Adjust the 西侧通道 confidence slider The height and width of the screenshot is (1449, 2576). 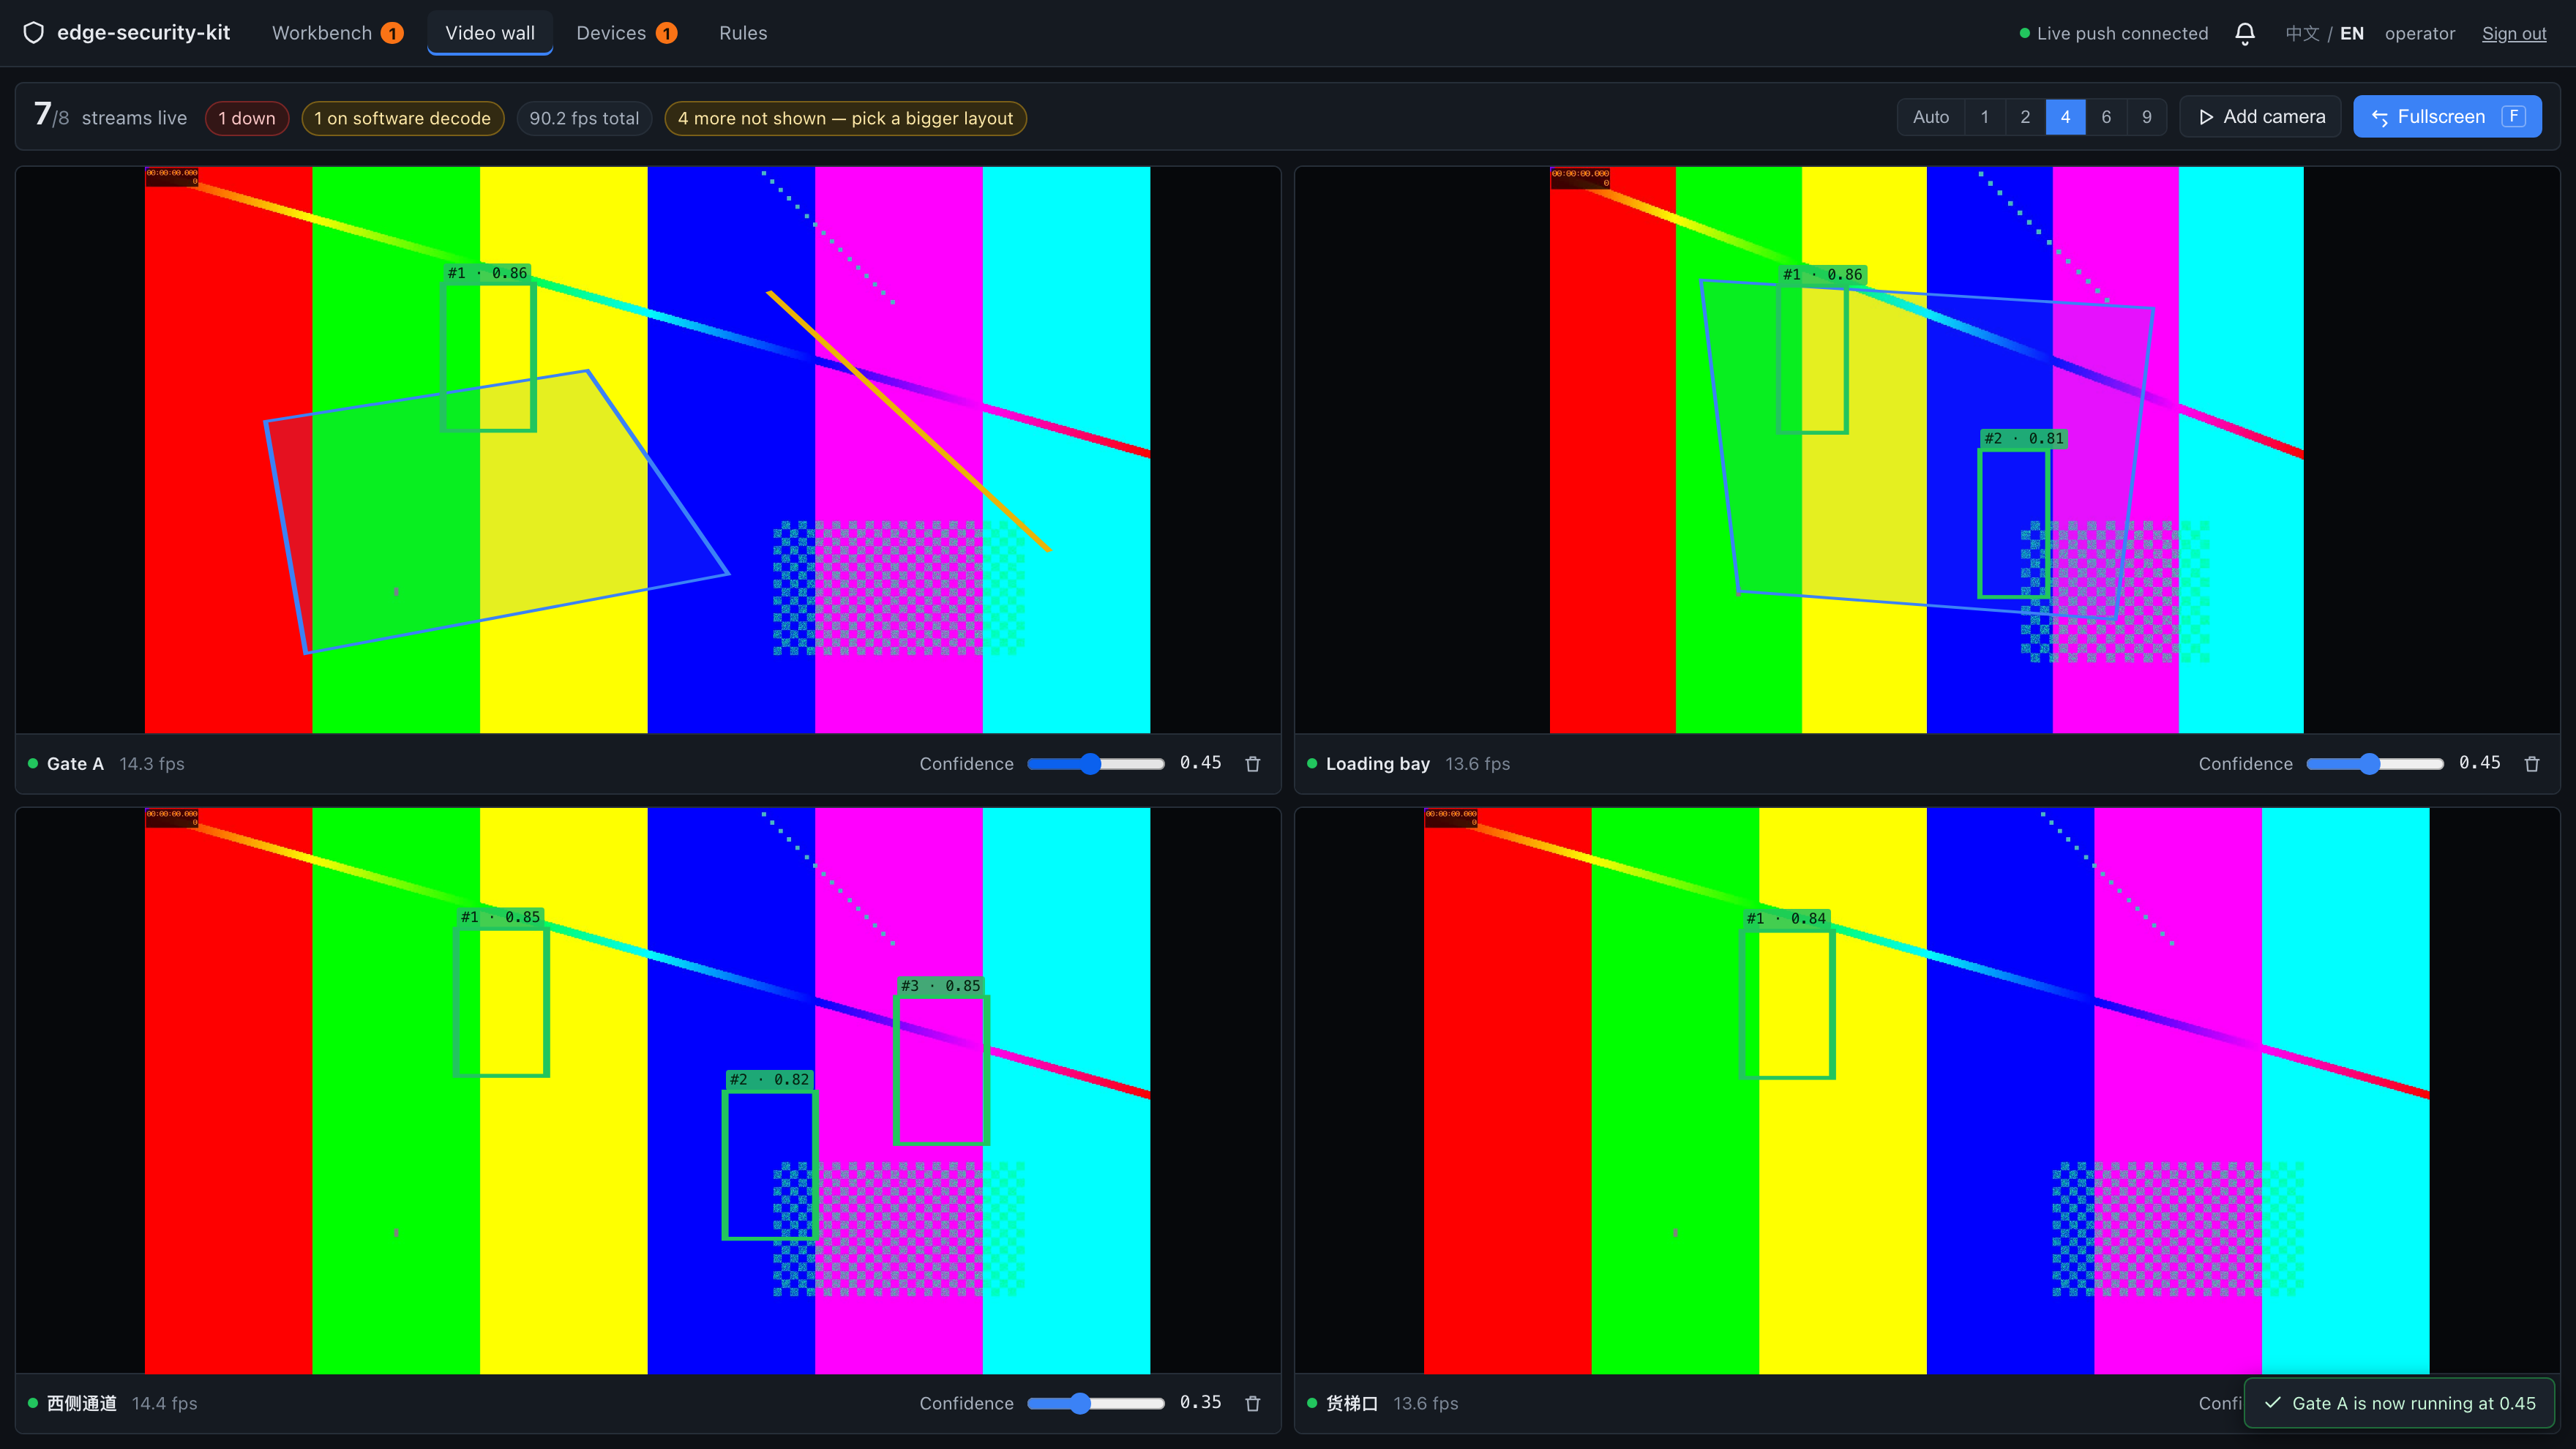point(1096,1404)
